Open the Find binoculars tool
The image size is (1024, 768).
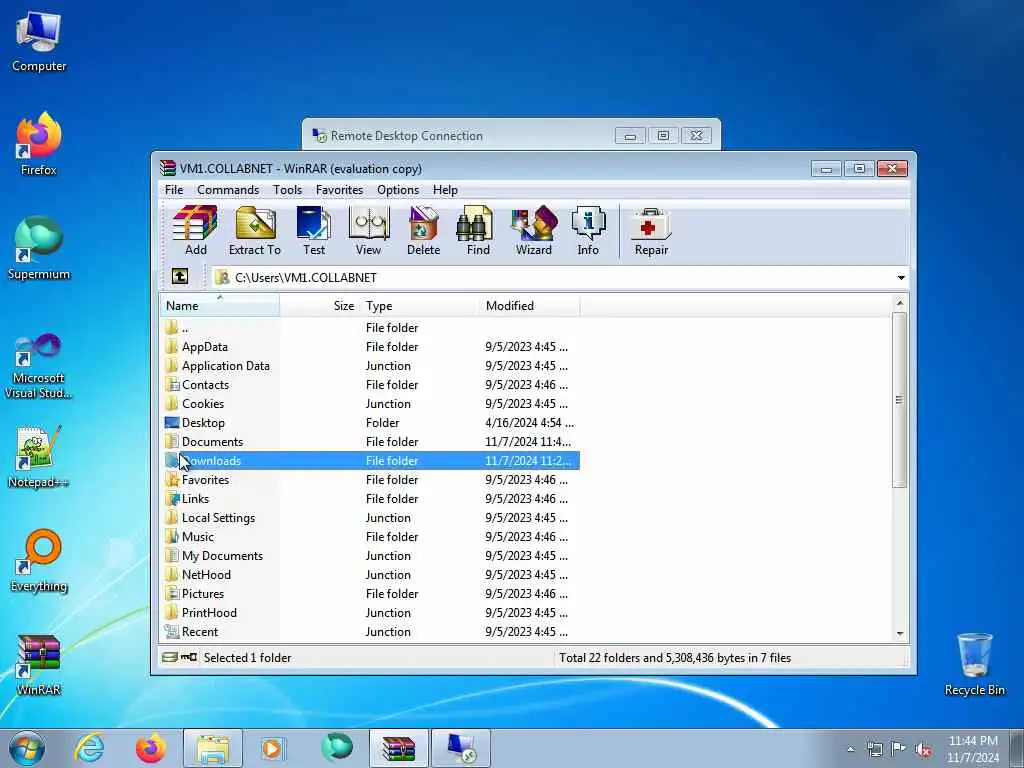pos(477,231)
